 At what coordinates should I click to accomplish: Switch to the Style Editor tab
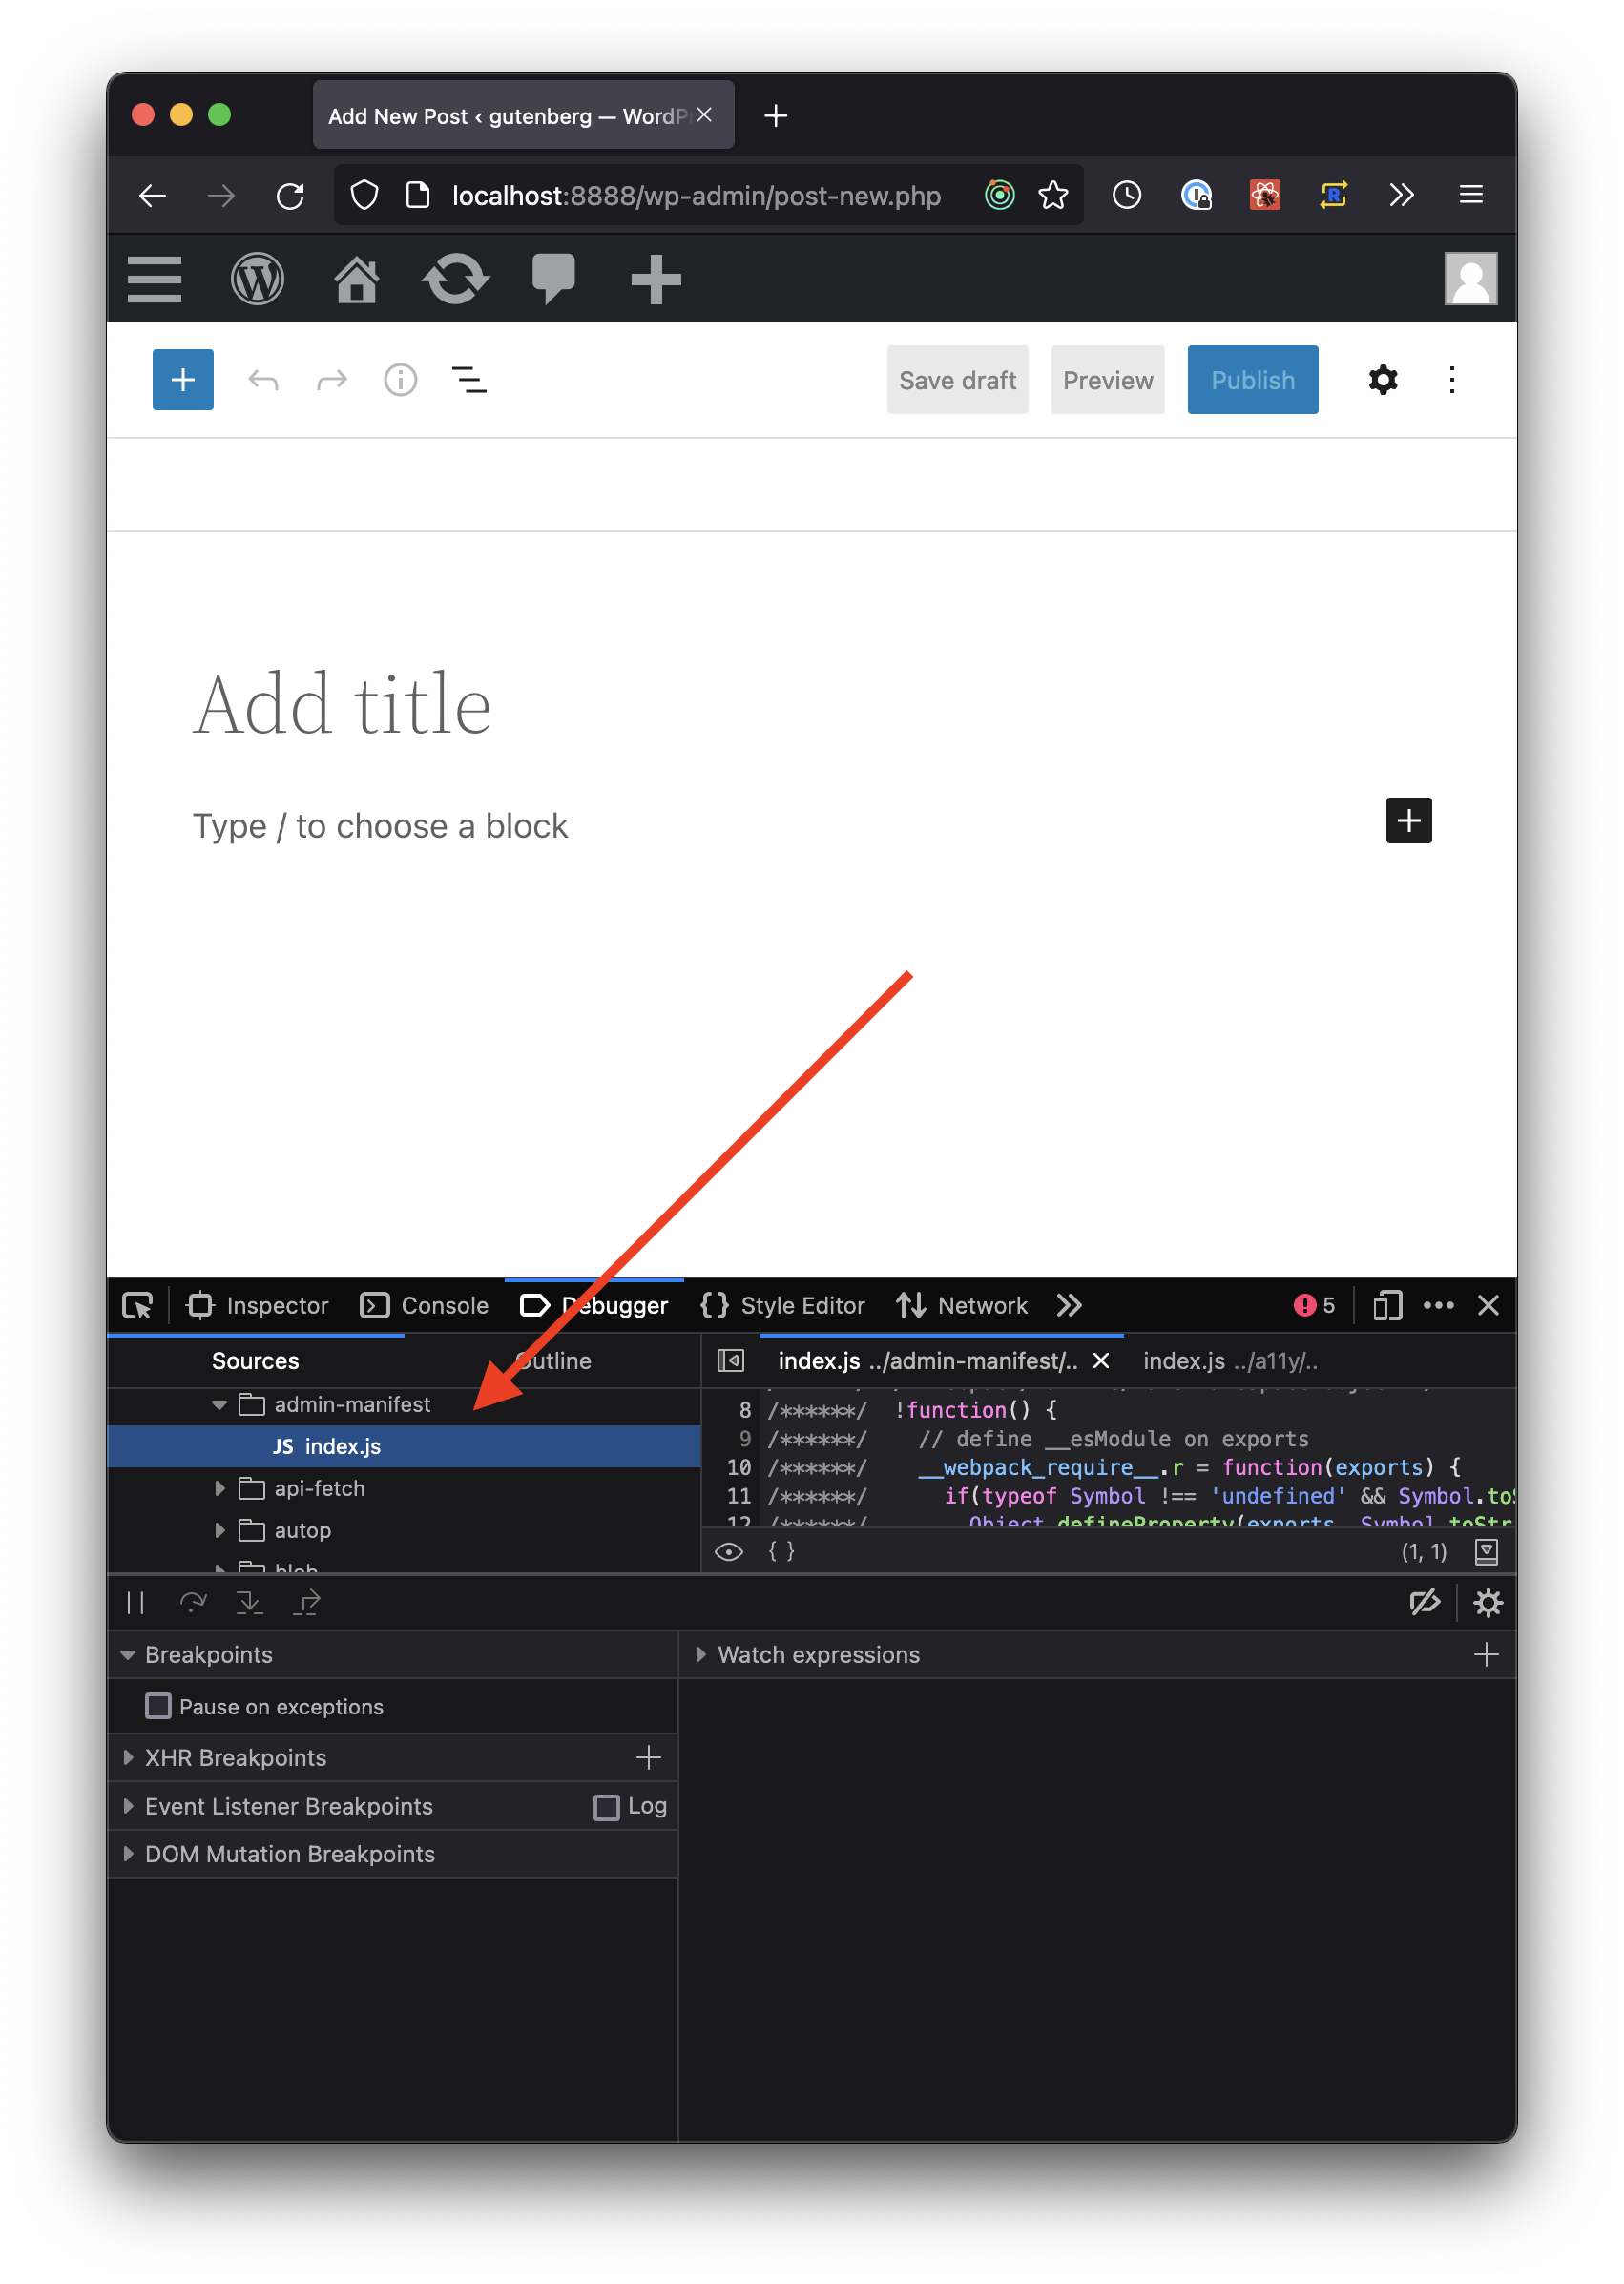783,1305
